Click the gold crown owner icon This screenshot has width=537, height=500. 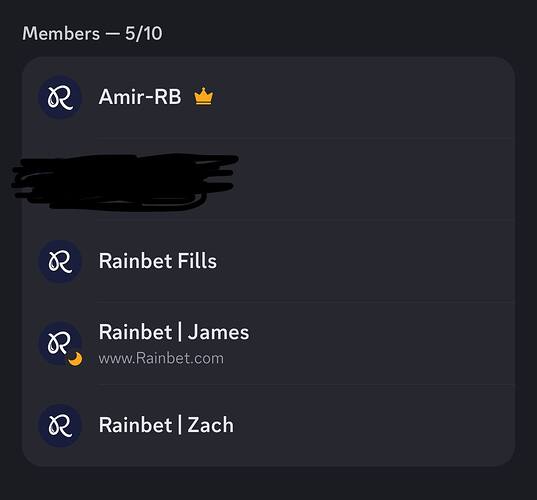coord(203,97)
